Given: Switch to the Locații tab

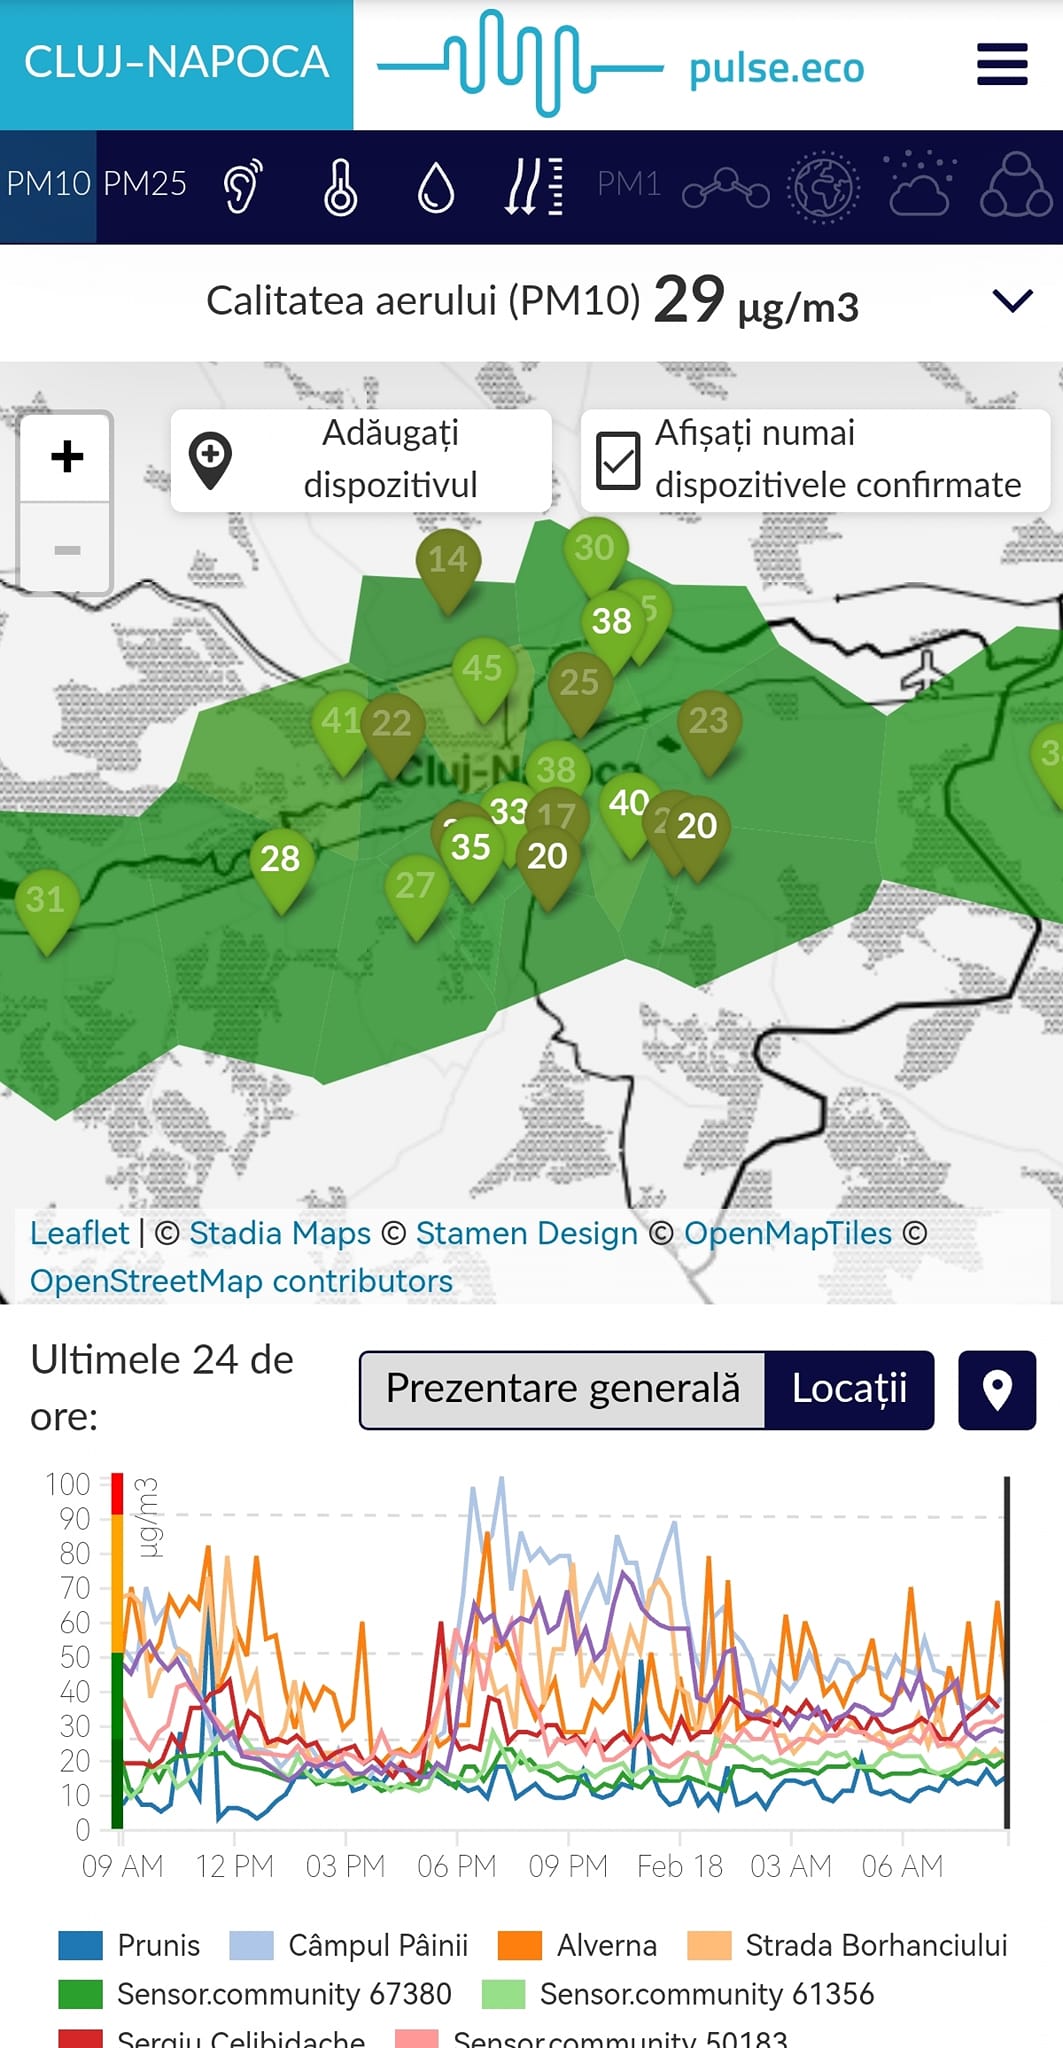Looking at the screenshot, I should [849, 1390].
